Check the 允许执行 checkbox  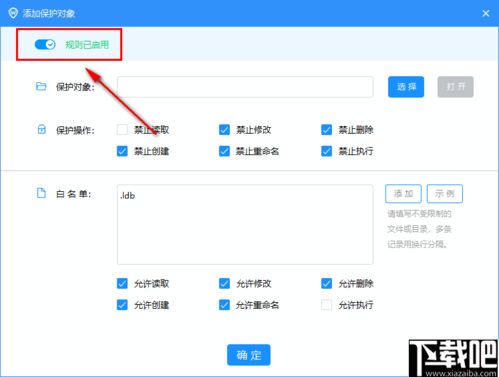[x=326, y=305]
